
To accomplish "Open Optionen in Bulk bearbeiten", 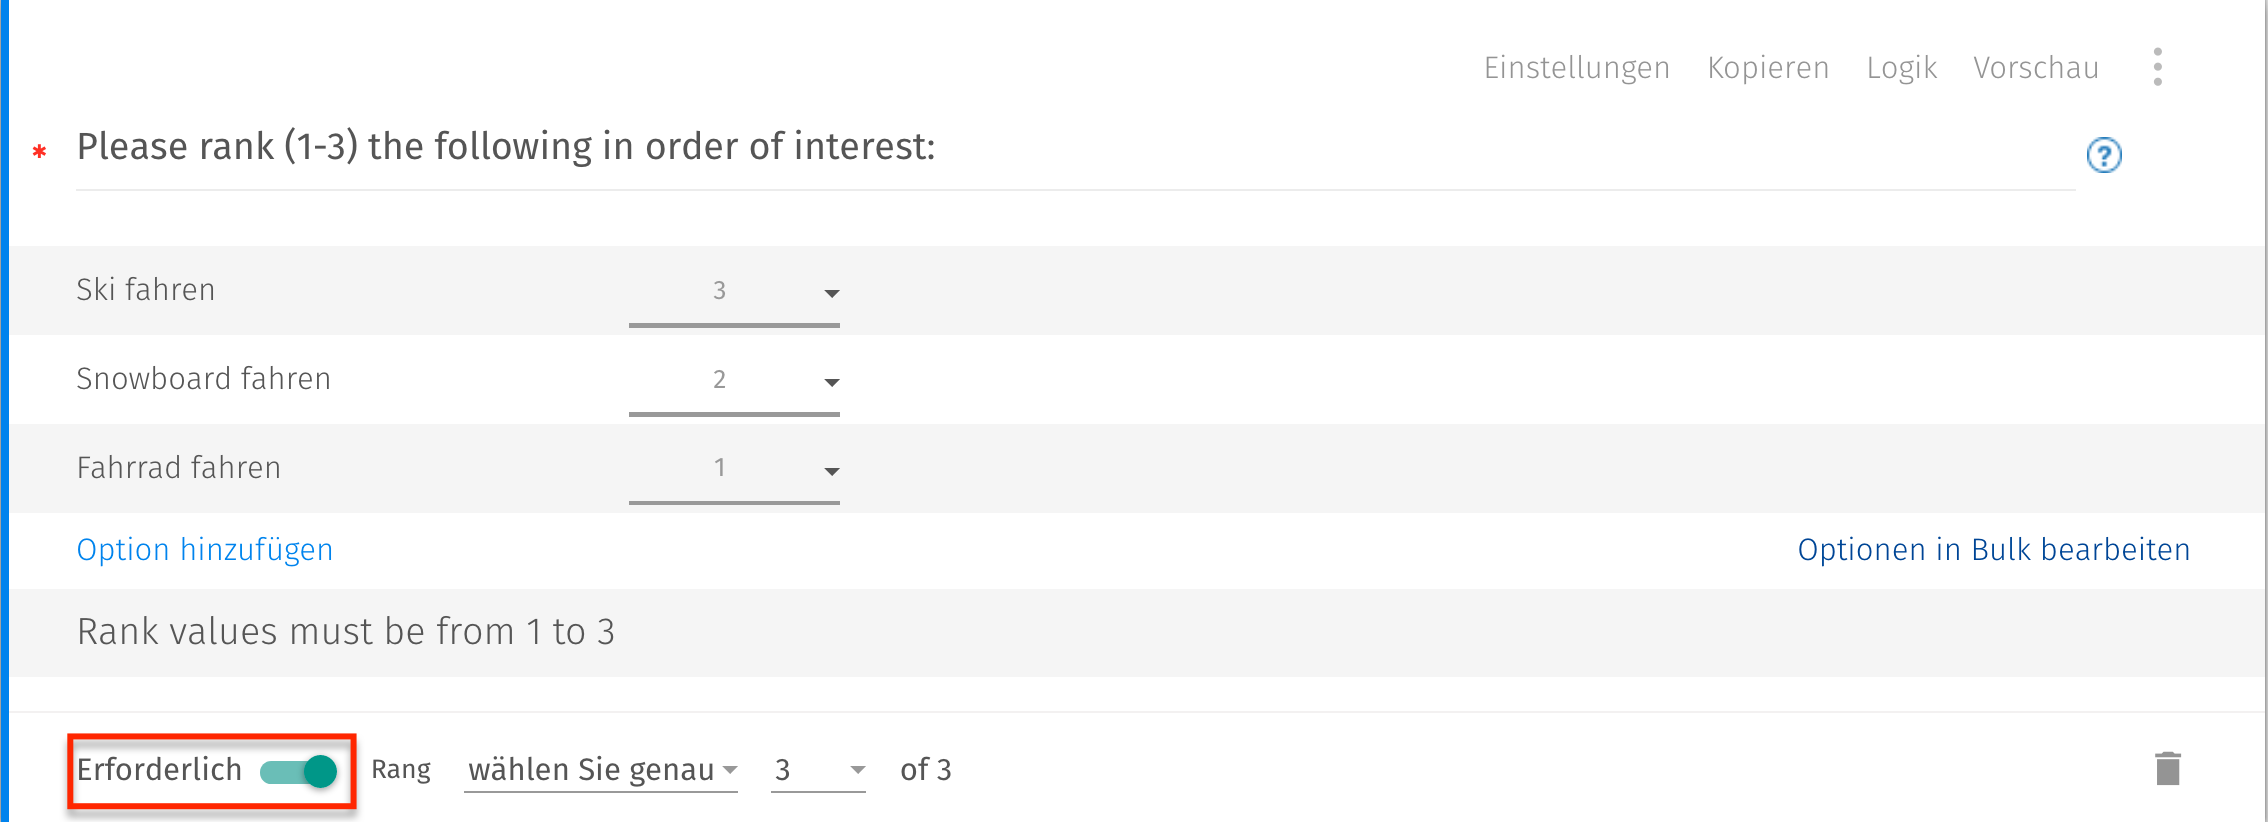I will point(1993,549).
